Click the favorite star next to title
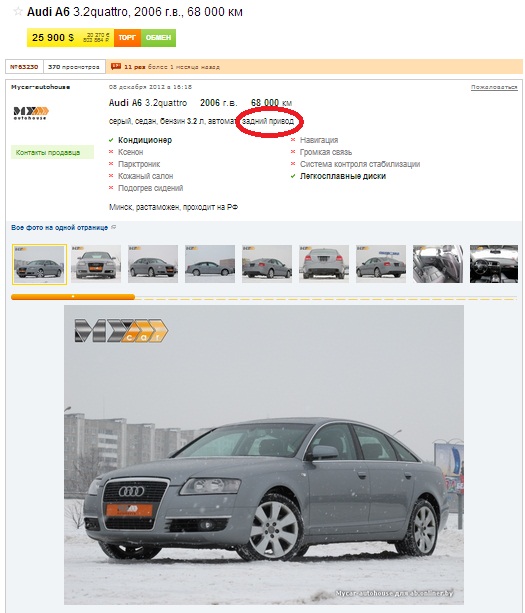 [18, 11]
